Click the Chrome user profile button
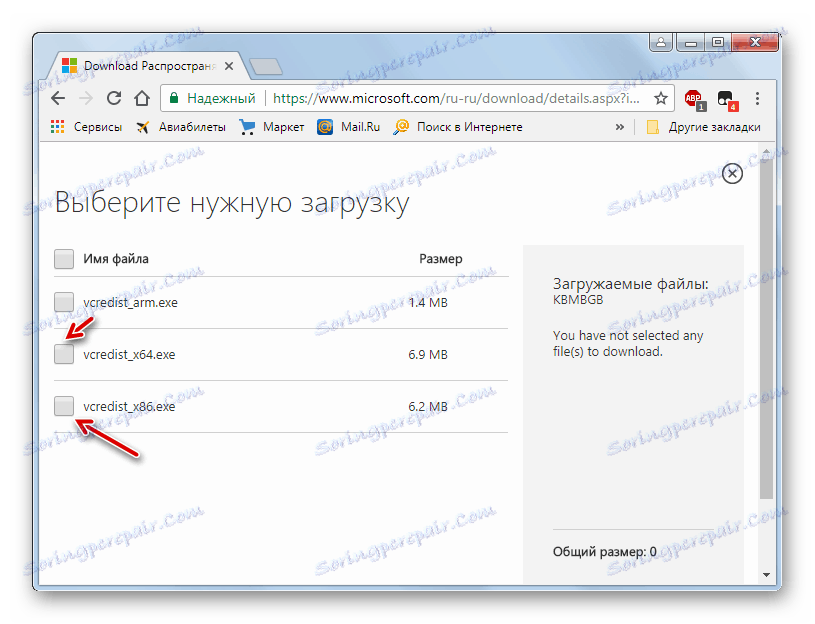The height and width of the screenshot is (624, 815). (x=661, y=42)
